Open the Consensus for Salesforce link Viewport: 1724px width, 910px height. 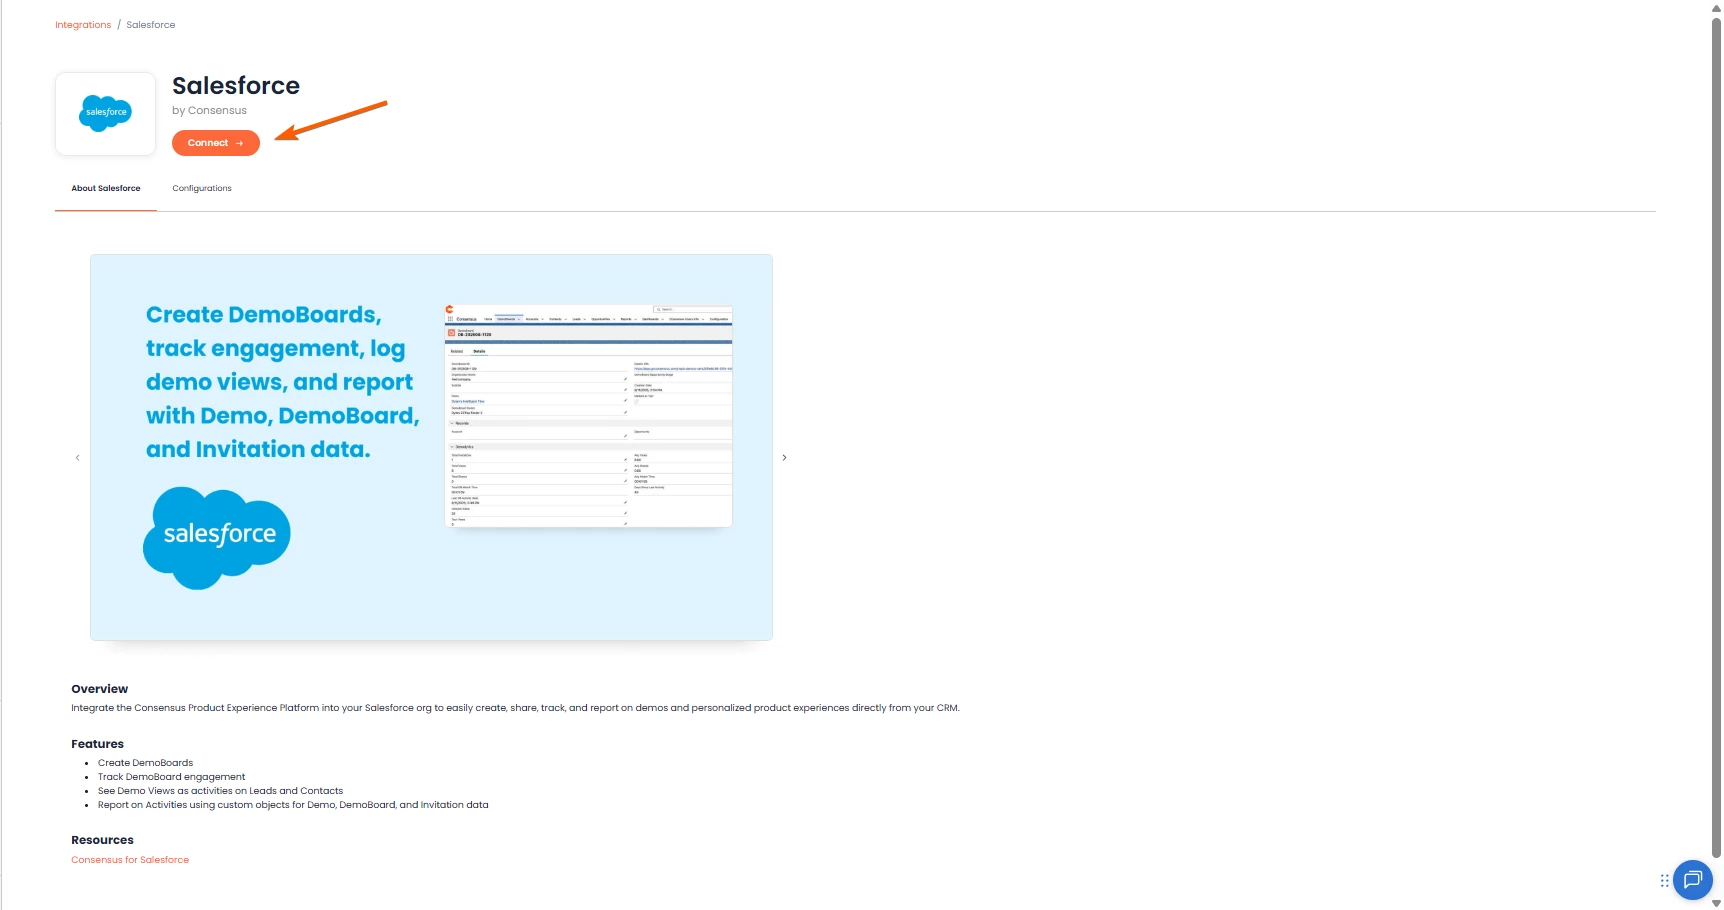tap(130, 860)
